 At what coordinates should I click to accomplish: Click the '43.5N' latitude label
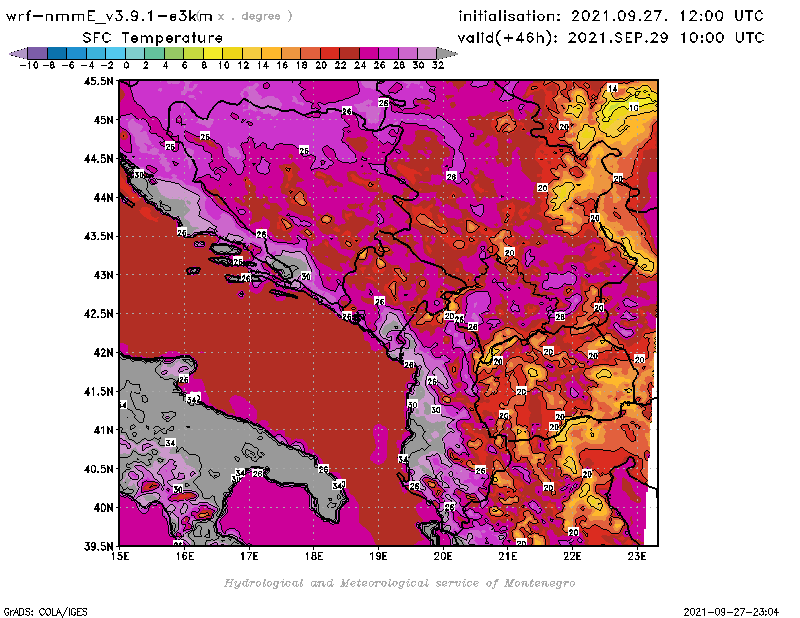click(99, 236)
